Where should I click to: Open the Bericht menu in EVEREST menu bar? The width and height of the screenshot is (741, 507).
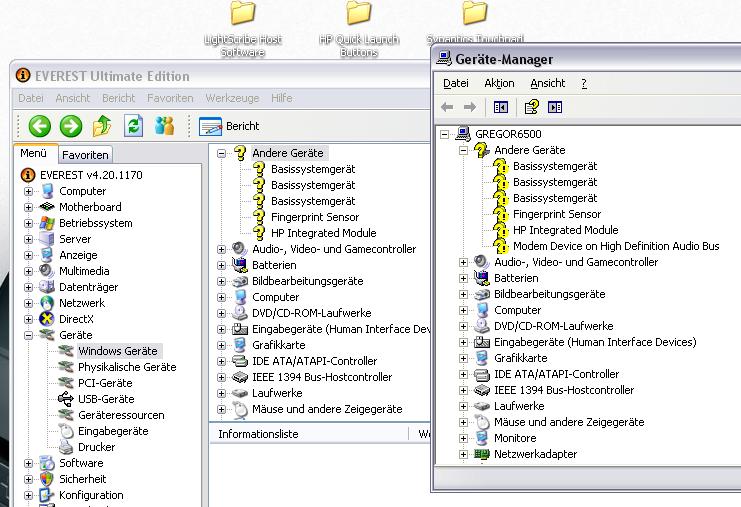pyautogui.click(x=118, y=98)
